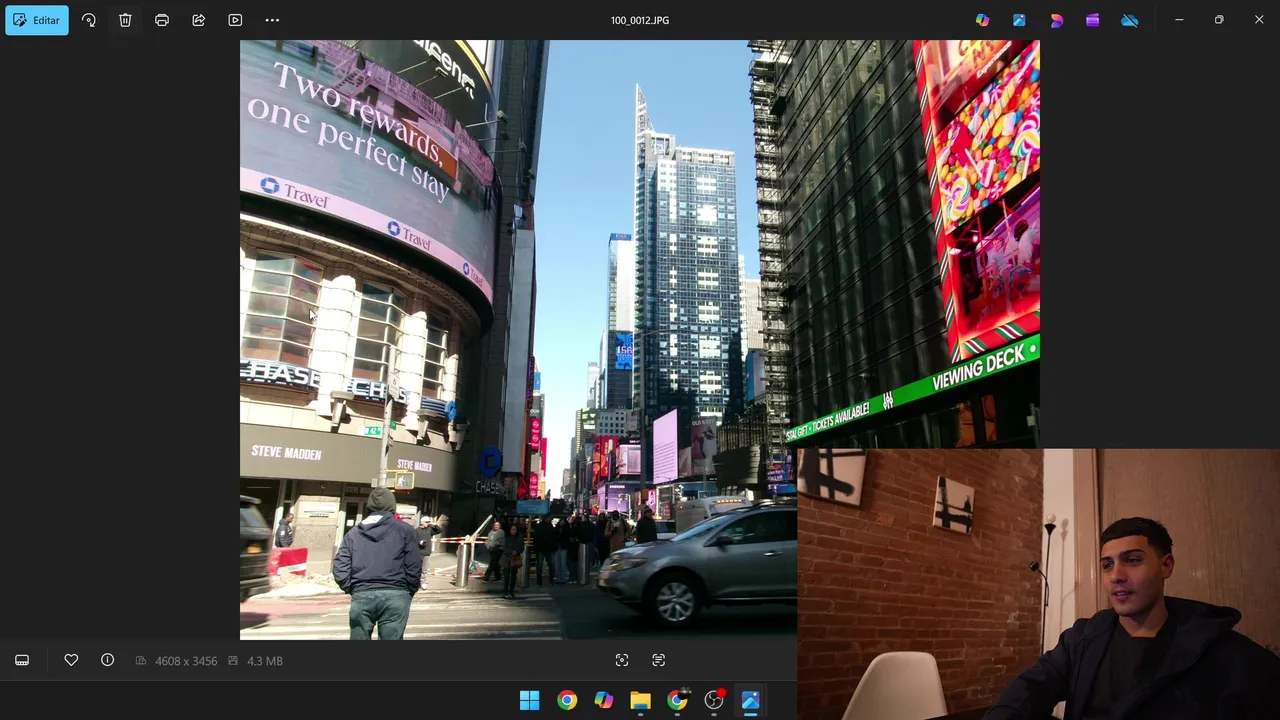Mark photo as favorite with the heart icon
The image size is (1280, 720).
[x=71, y=660]
